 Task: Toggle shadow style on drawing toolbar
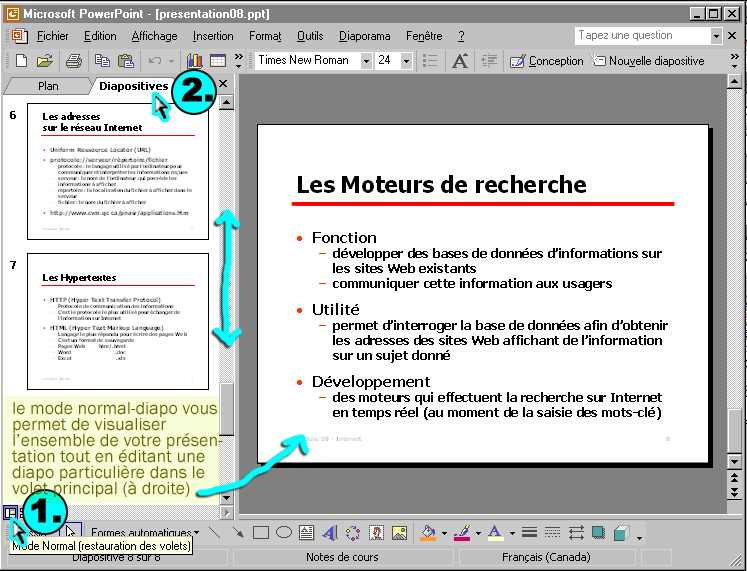[x=598, y=532]
